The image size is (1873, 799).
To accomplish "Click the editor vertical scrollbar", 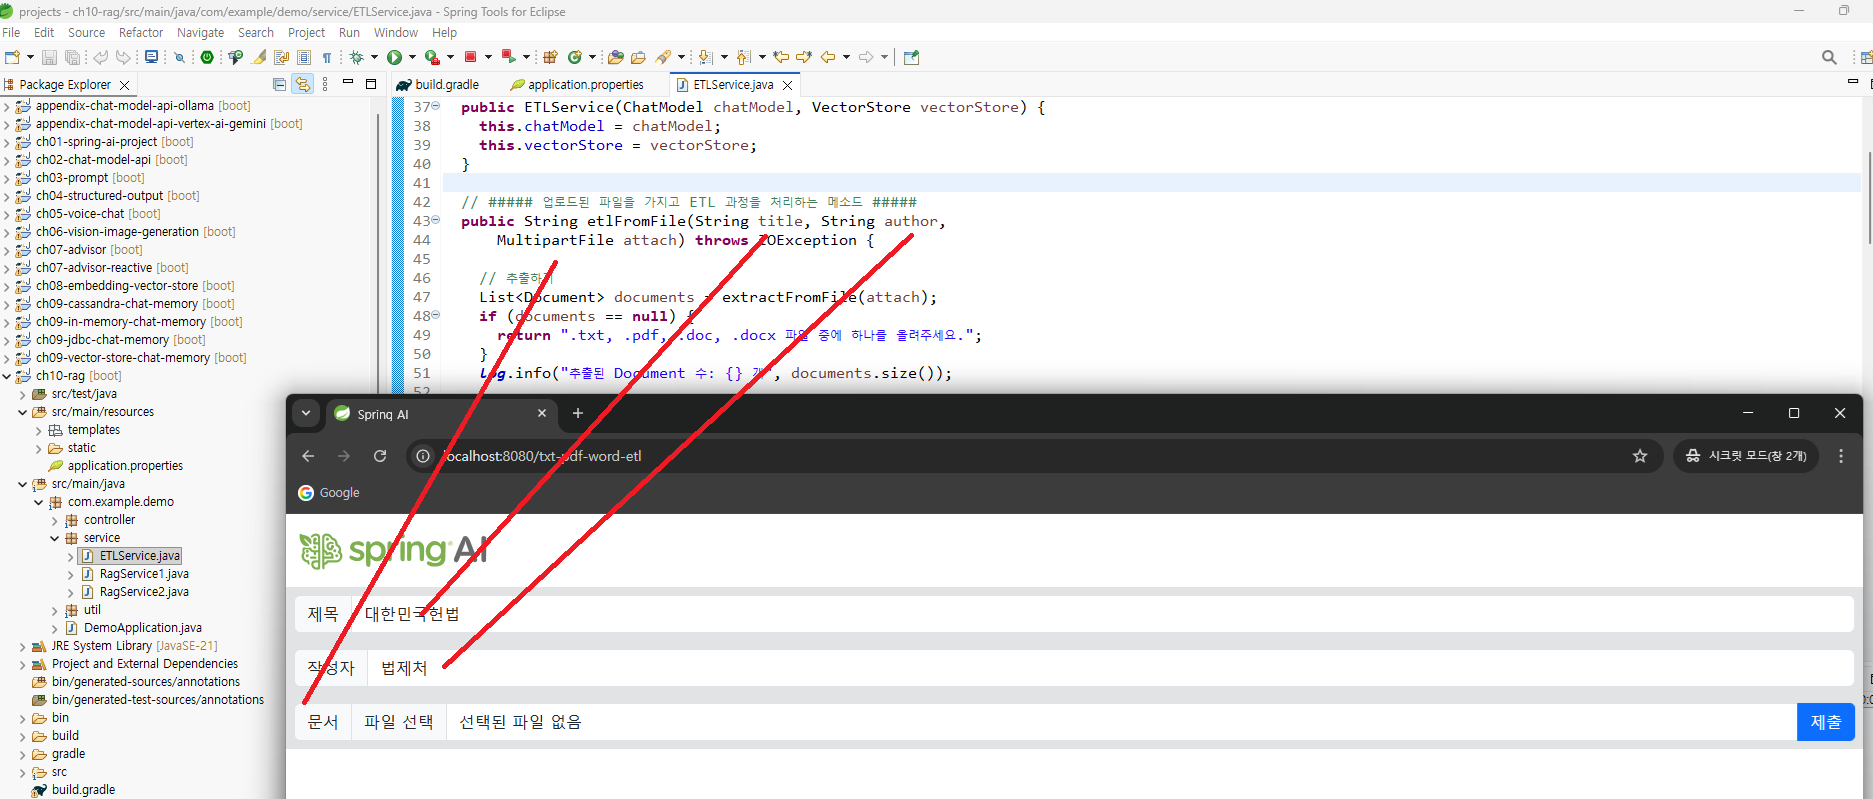I will coord(1868,198).
